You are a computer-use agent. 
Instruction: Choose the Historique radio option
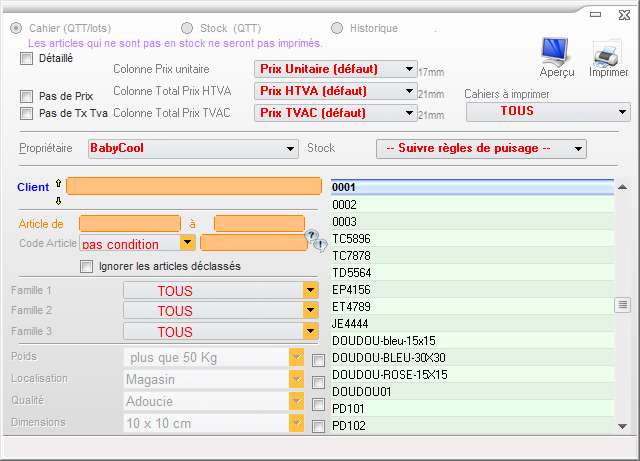(336, 28)
